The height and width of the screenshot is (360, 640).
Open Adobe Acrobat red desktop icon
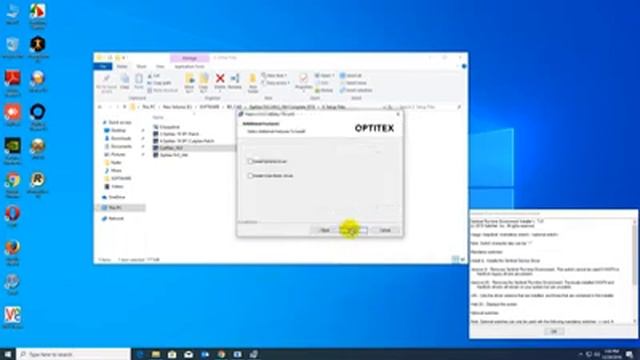click(x=13, y=83)
